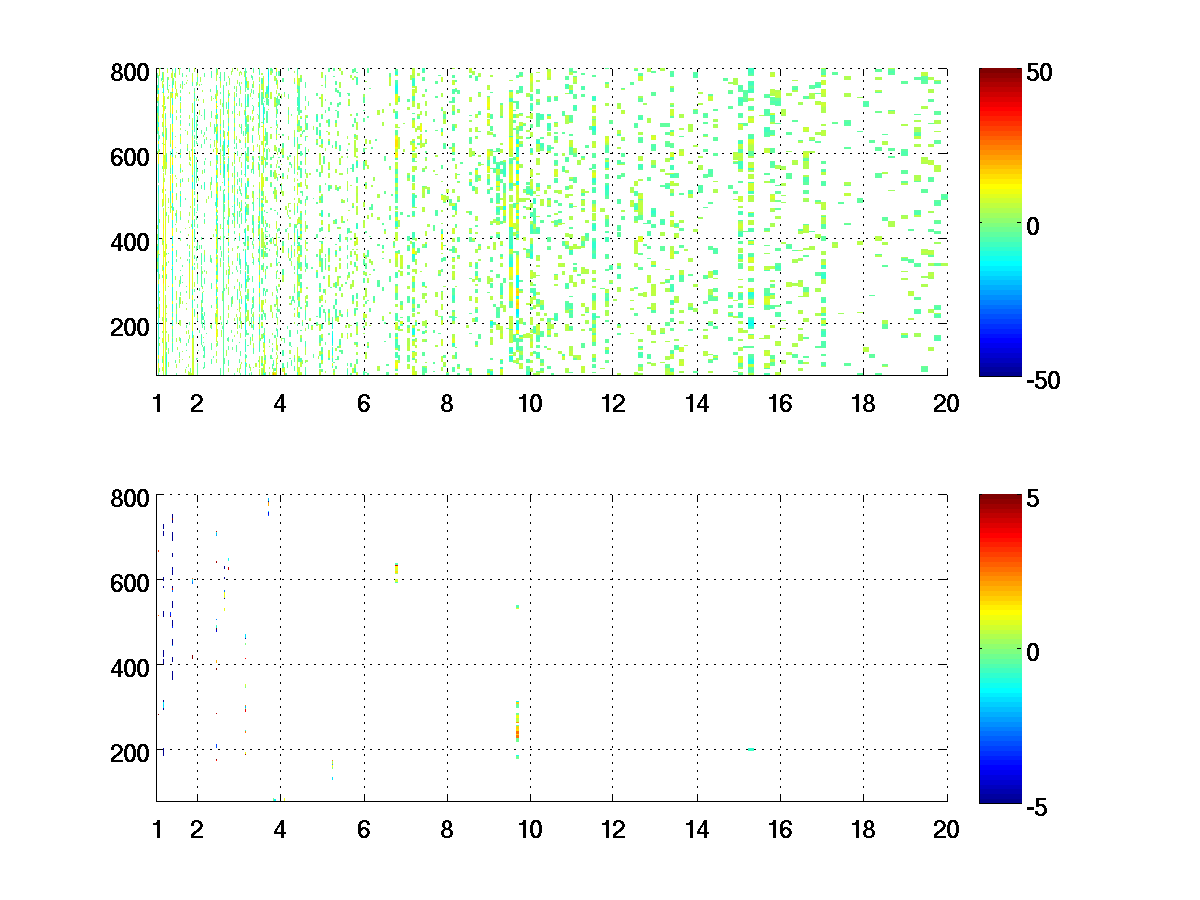Click the red end of the top colorbar

click(x=1000, y=76)
